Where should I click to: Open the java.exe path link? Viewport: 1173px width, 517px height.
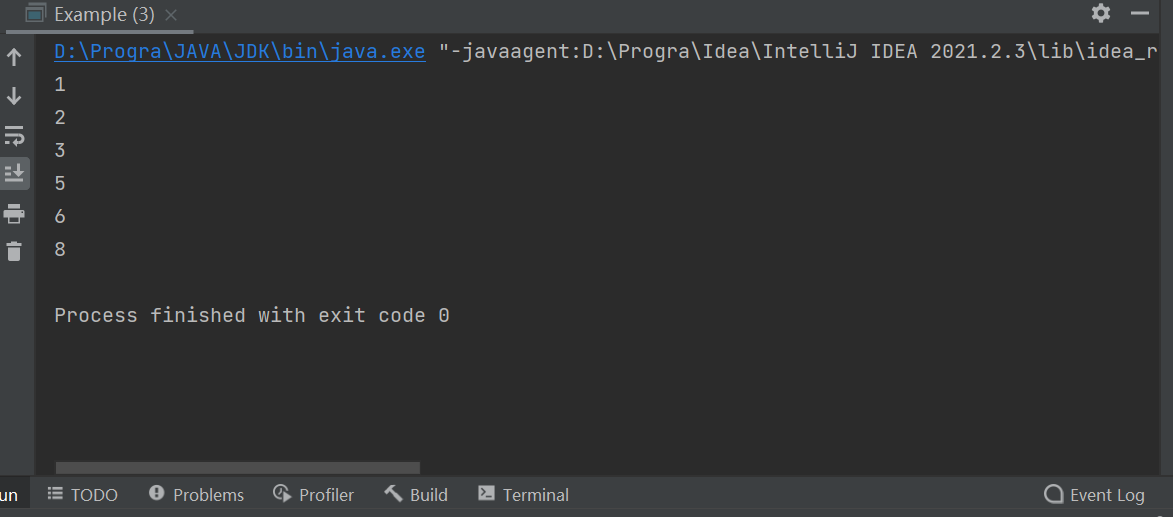[239, 52]
